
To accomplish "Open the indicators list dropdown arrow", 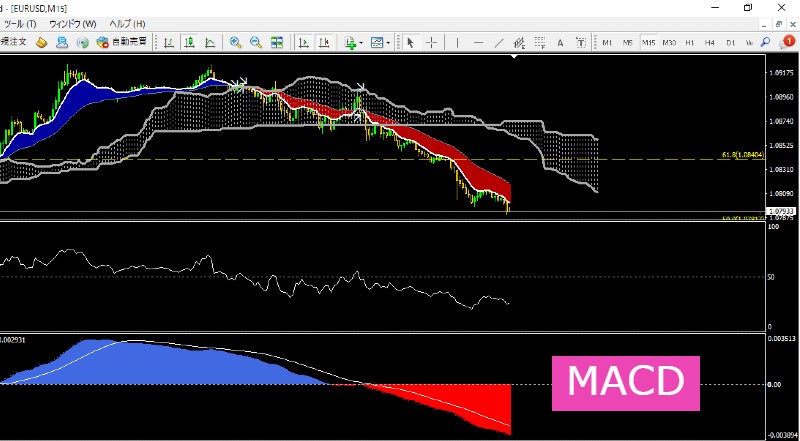I will tap(361, 43).
